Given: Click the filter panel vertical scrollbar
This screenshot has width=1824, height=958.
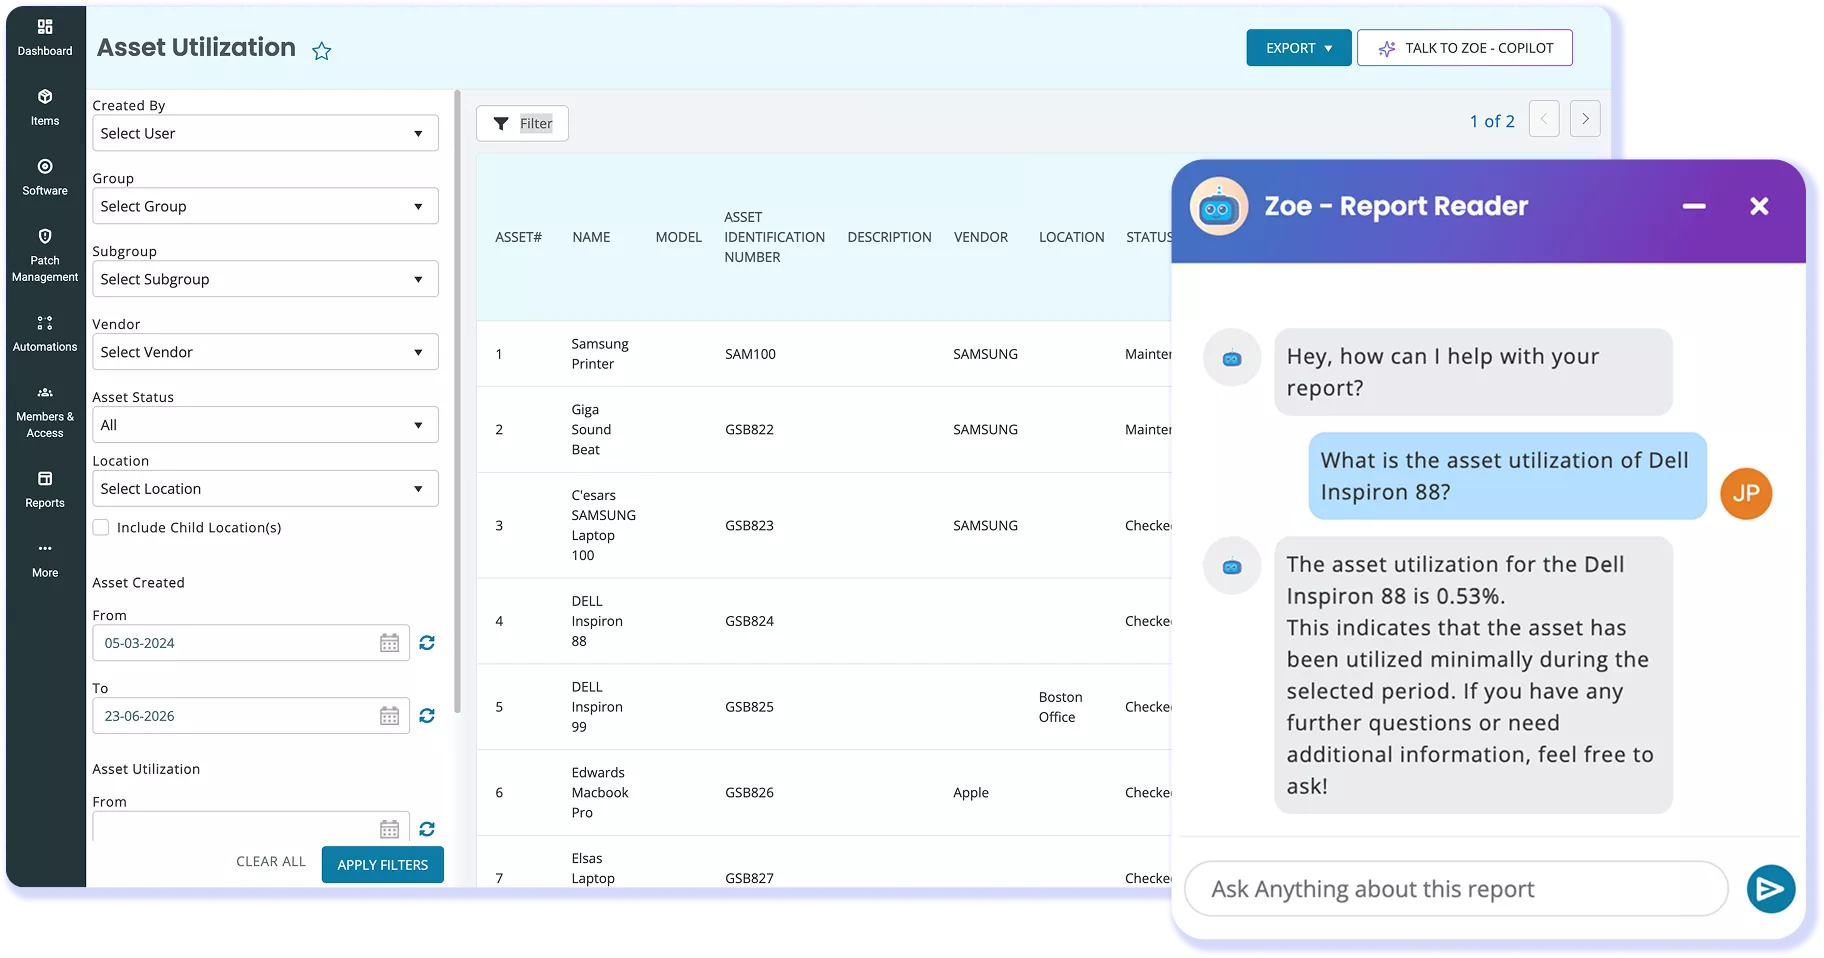Looking at the screenshot, I should click(x=457, y=400).
